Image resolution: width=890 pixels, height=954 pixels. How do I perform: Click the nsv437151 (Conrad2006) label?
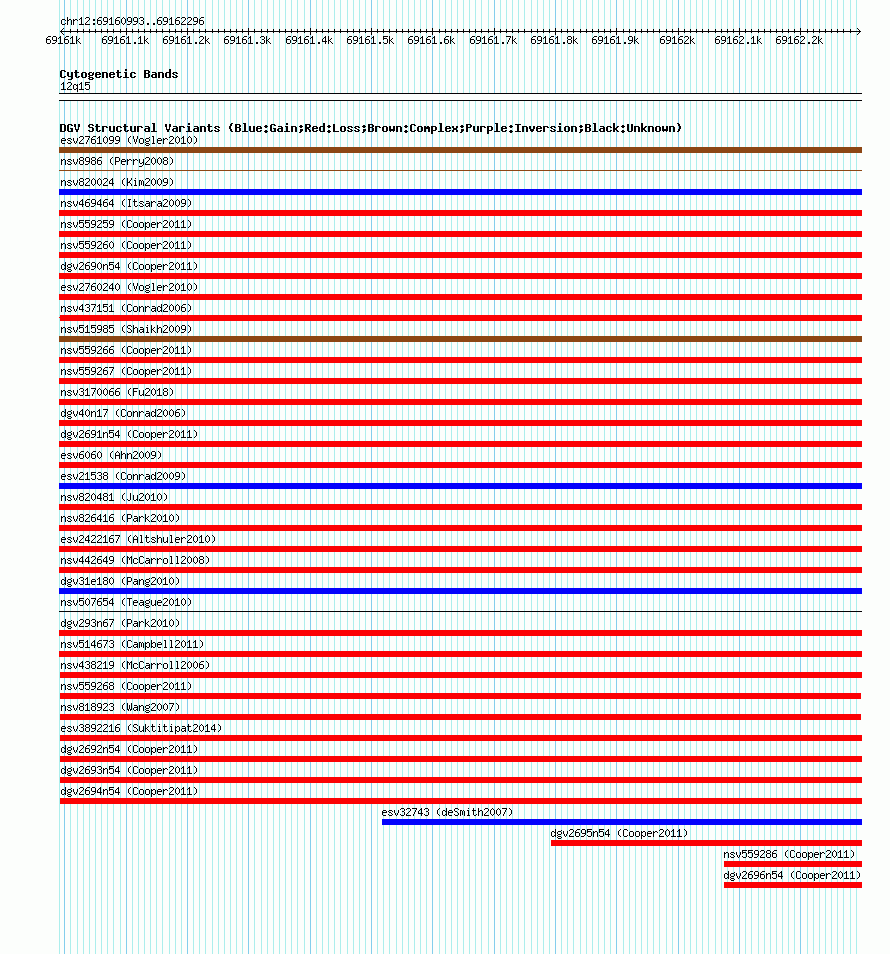tap(126, 308)
